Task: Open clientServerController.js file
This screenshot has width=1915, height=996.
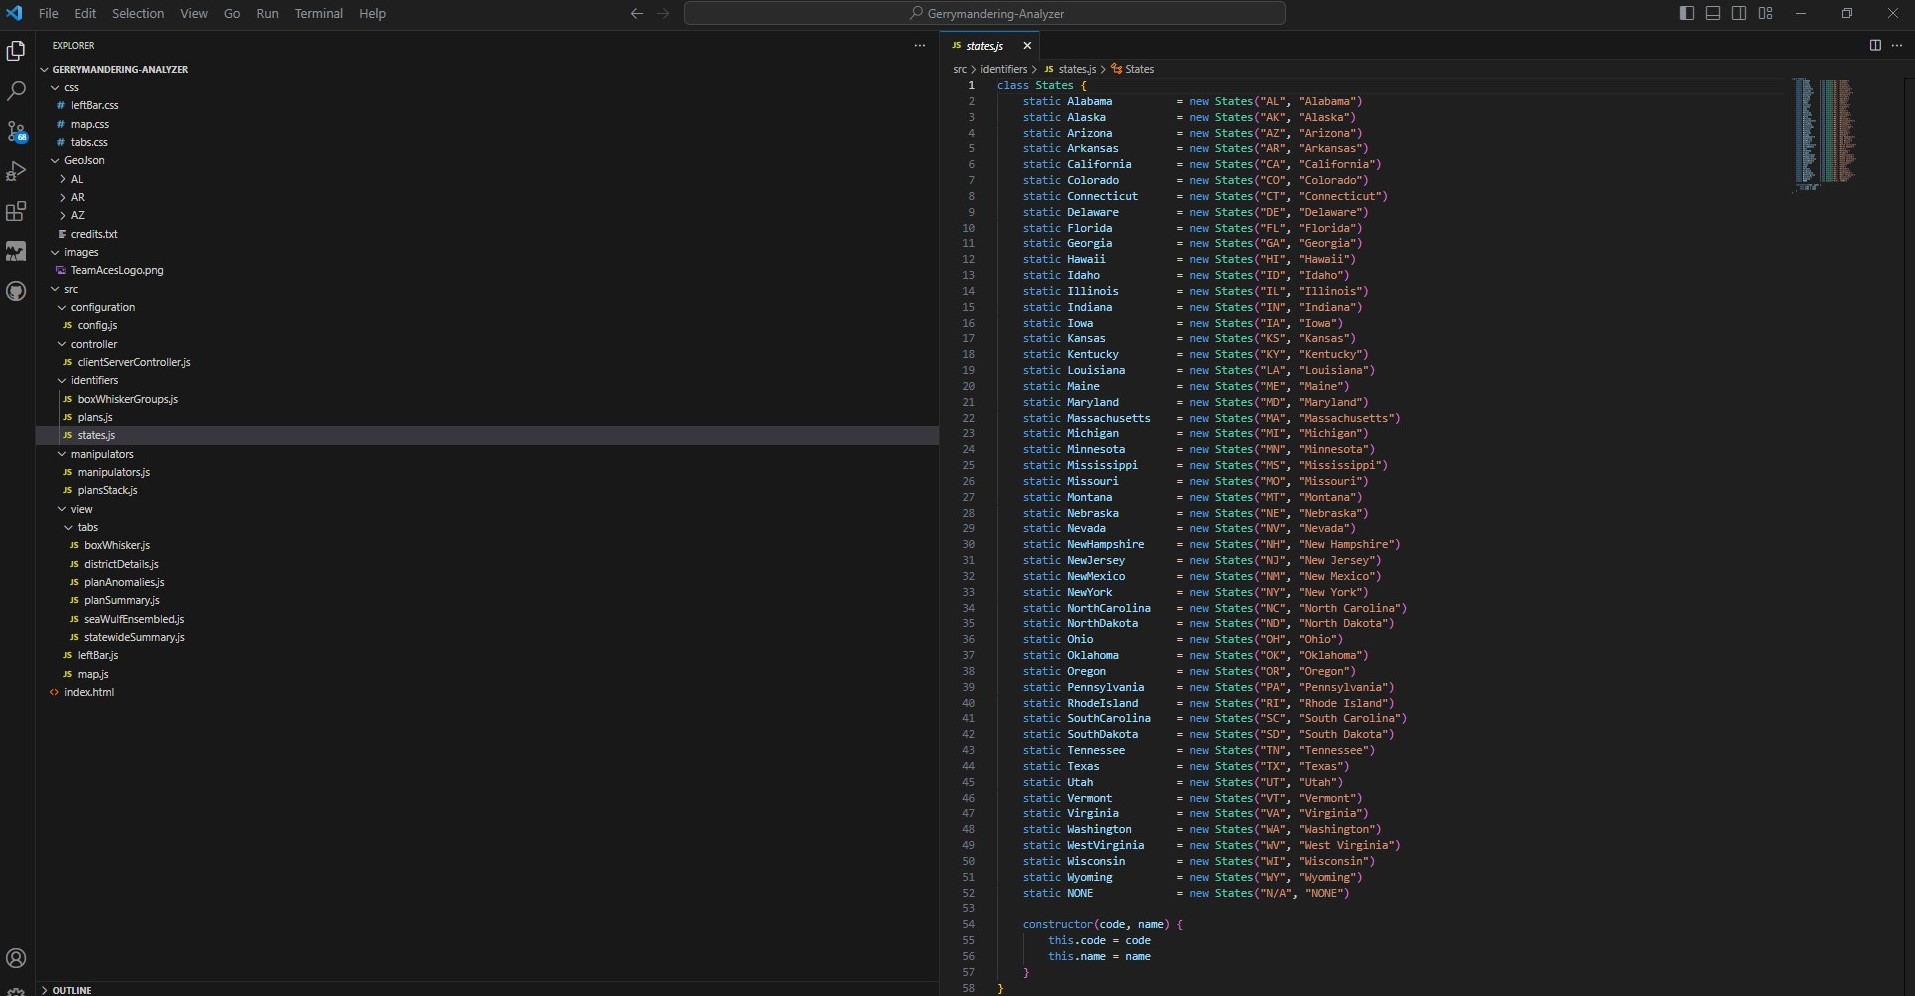Action: (x=133, y=362)
